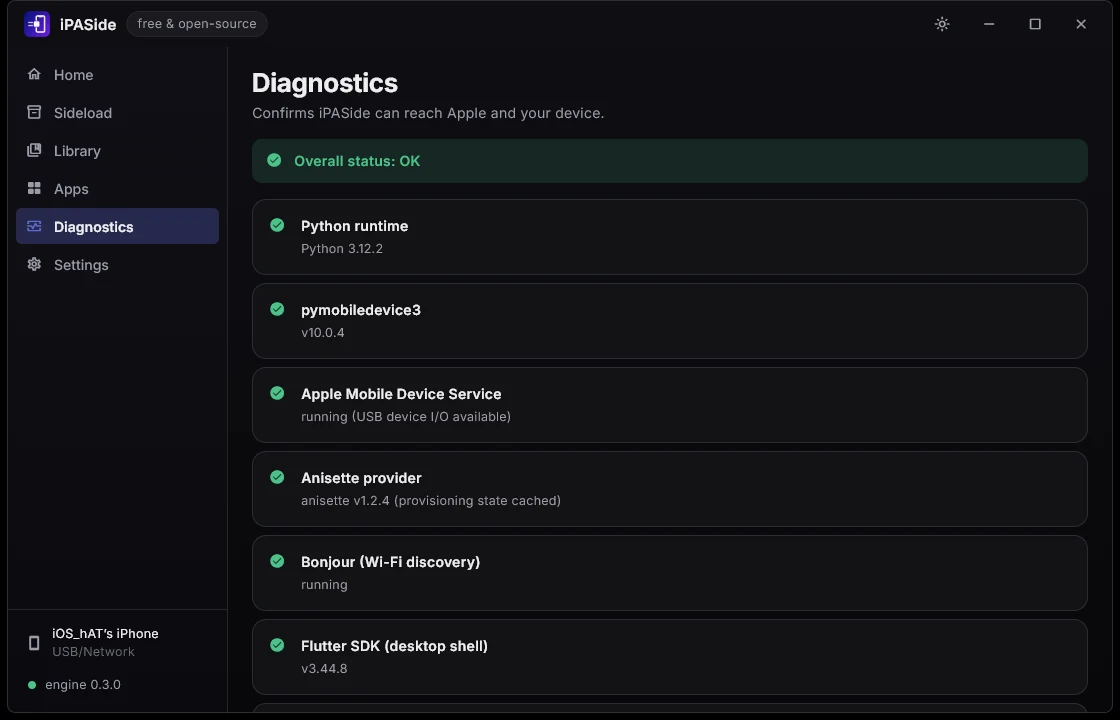The height and width of the screenshot is (720, 1120).
Task: Click the Bonjour check icon
Action: click(x=277, y=561)
